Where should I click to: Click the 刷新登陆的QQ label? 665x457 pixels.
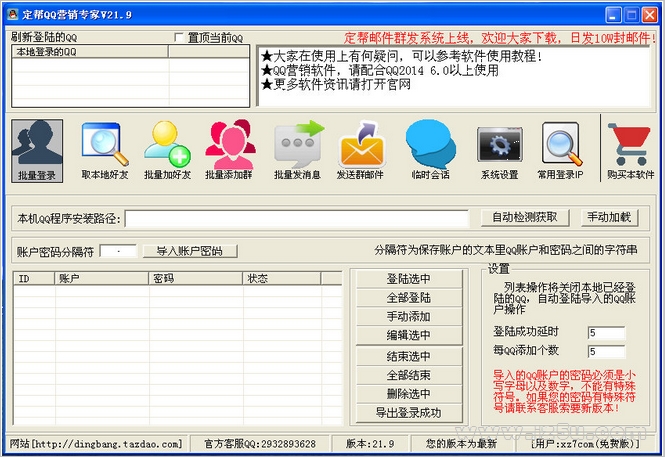click(x=44, y=37)
